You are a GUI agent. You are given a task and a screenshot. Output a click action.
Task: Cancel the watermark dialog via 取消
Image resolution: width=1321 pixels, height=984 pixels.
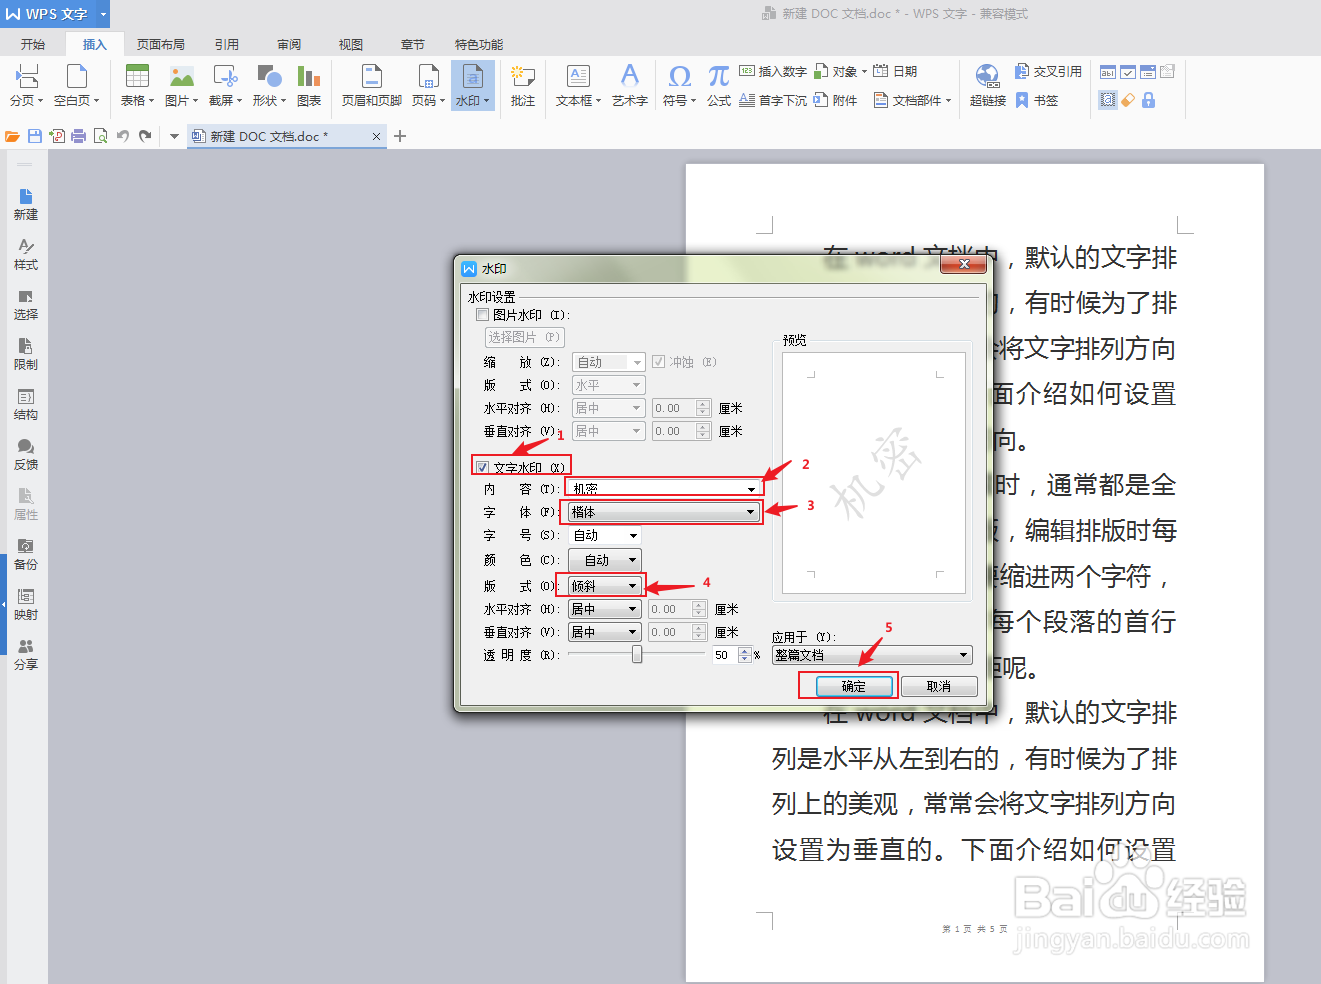tap(940, 686)
